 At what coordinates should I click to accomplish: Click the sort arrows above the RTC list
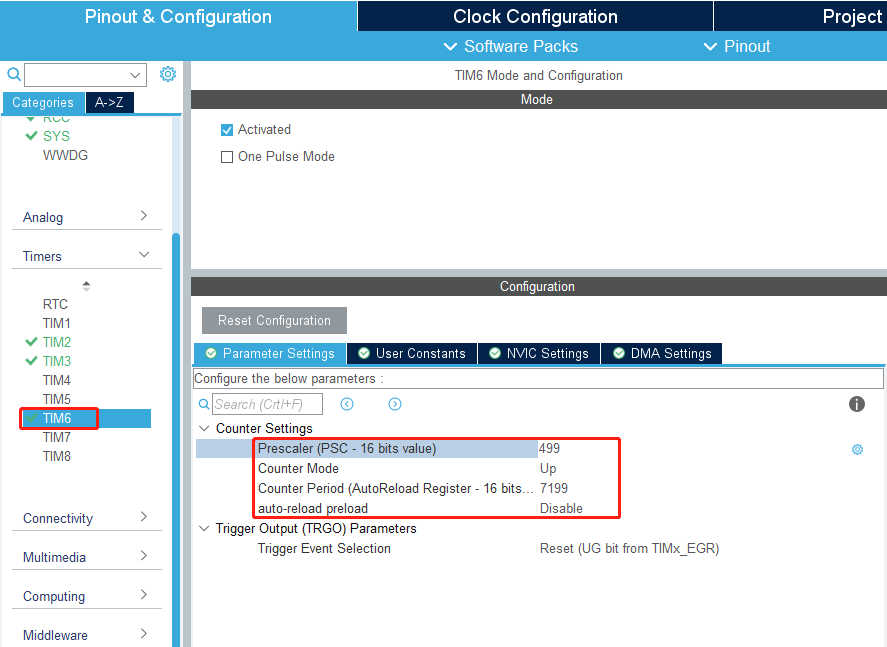(x=86, y=286)
